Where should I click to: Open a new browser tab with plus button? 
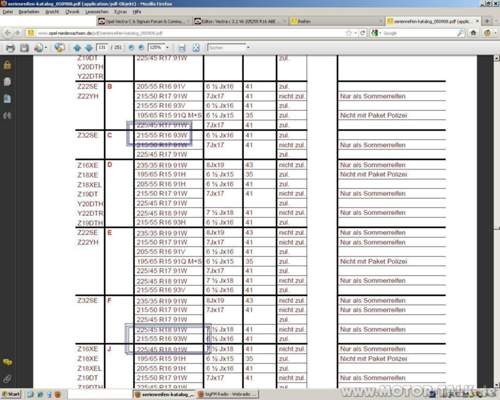pyautogui.click(x=487, y=21)
